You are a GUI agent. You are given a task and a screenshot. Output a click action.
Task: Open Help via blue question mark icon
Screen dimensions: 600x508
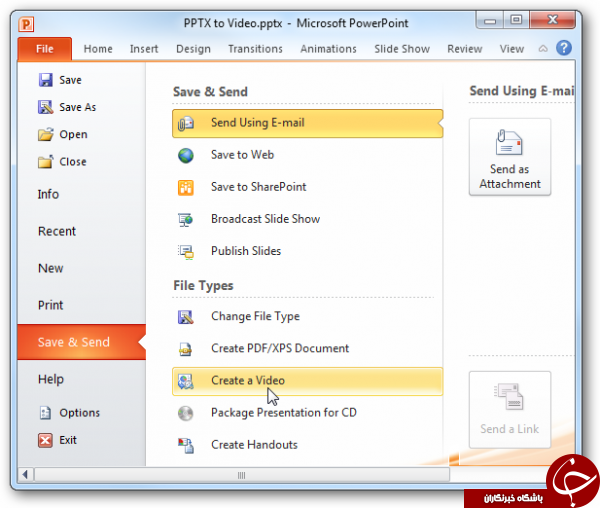coord(564,48)
